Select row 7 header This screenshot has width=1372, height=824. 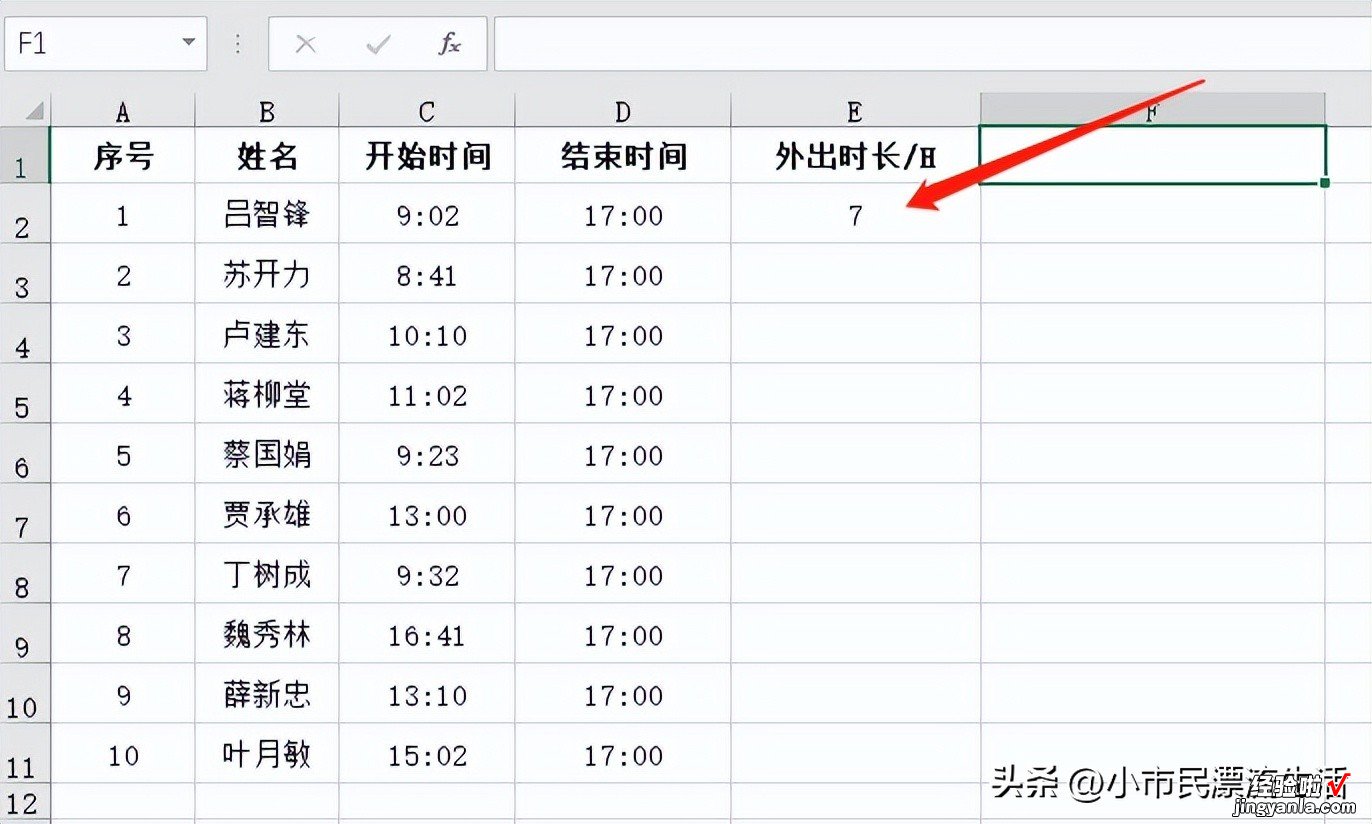[24, 514]
